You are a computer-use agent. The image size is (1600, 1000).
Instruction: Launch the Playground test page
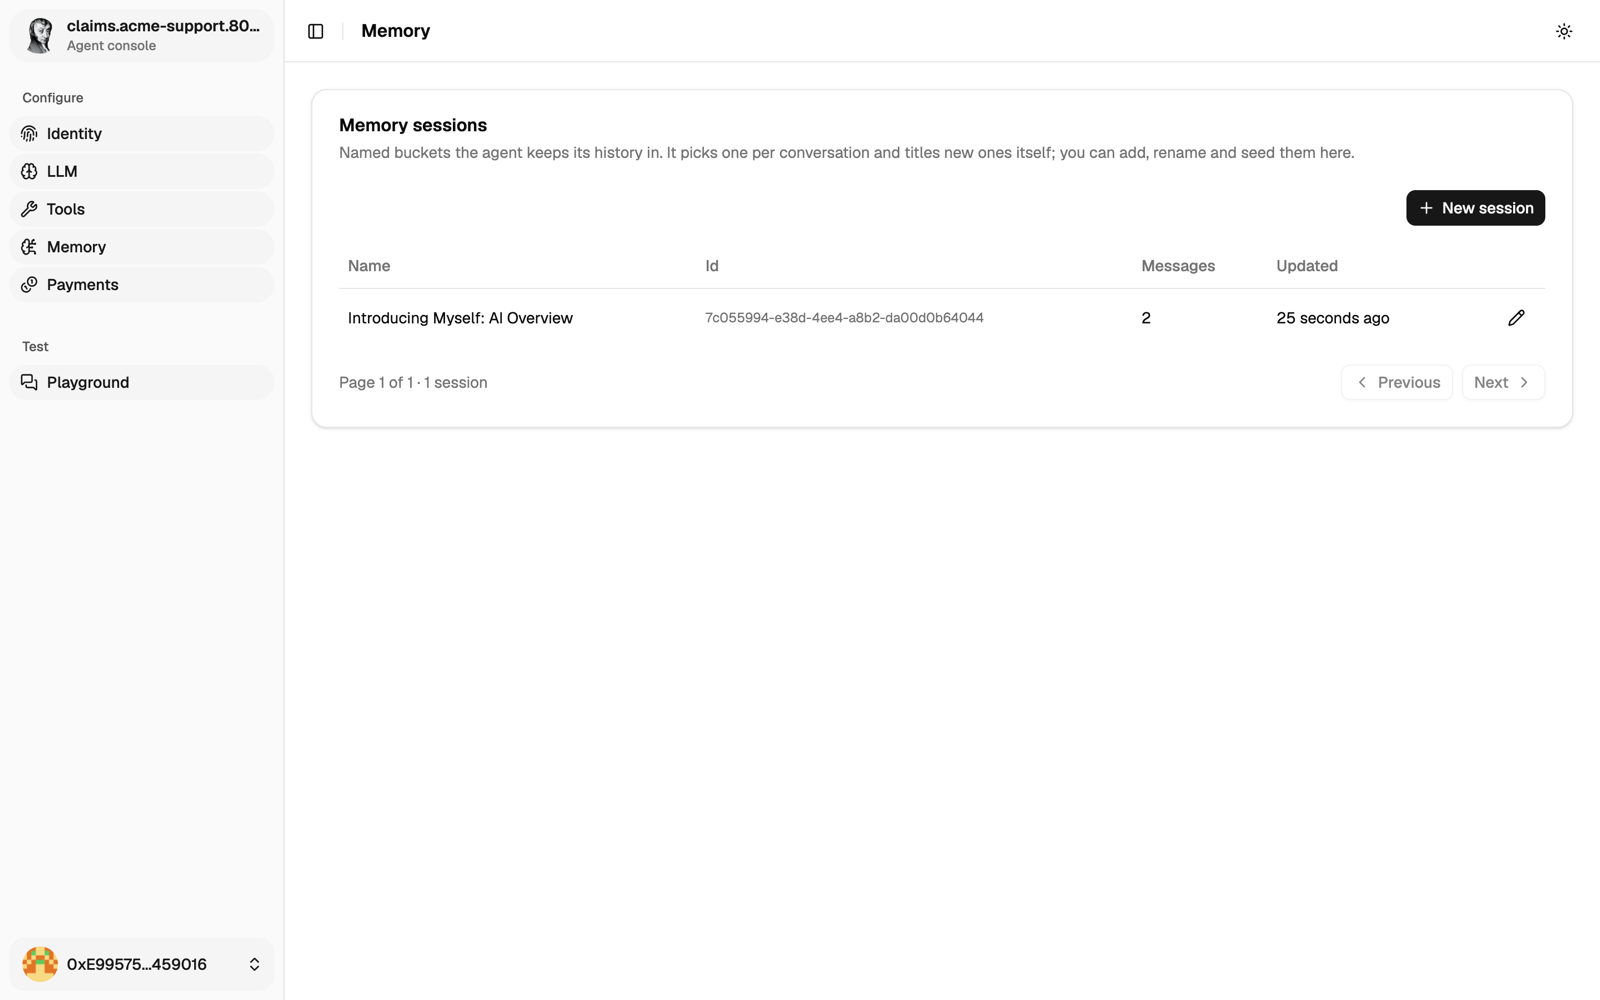(x=142, y=383)
